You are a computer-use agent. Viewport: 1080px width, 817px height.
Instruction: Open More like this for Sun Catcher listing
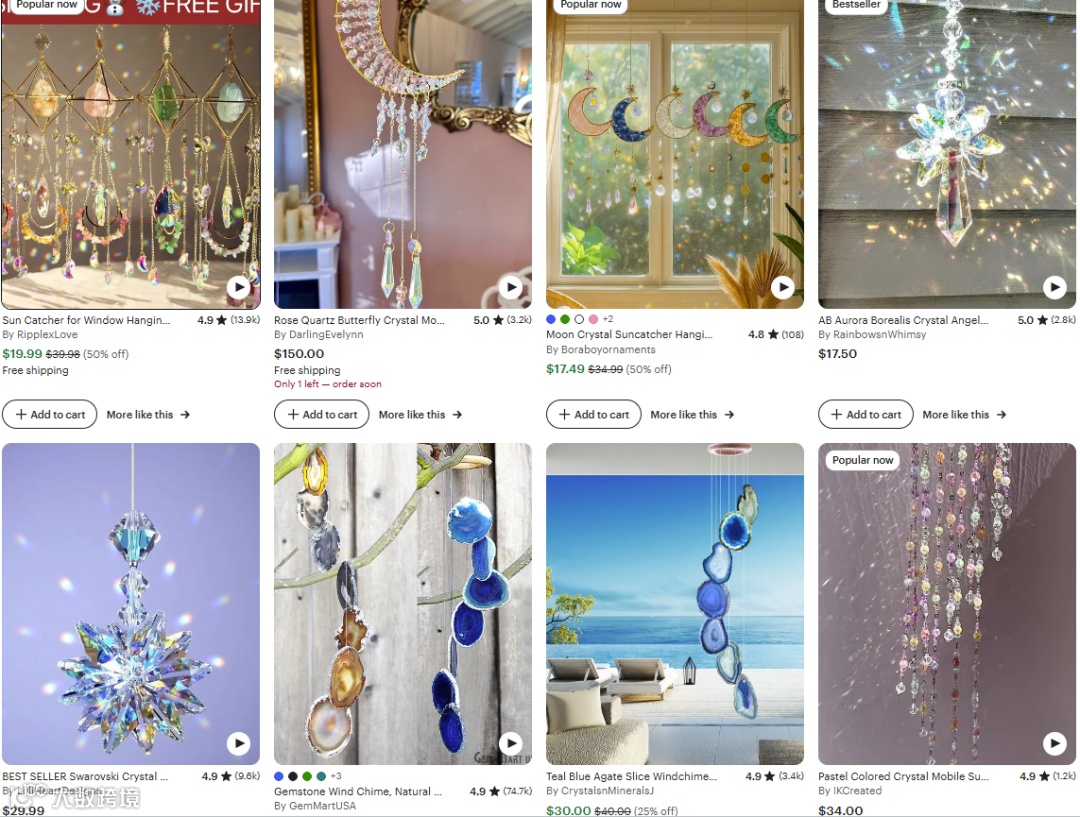(x=148, y=415)
